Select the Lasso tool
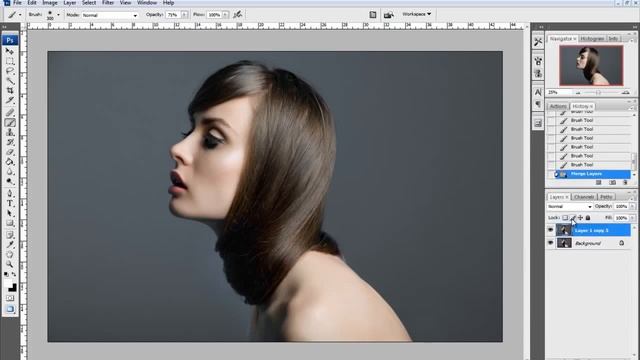Screen dimensions: 640x360 (10, 71)
